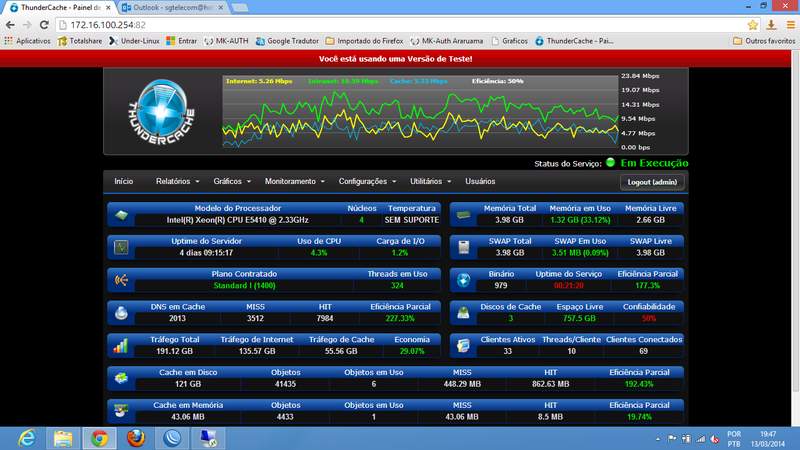The width and height of the screenshot is (800, 450).
Task: Open Firefox from the taskbar
Action: pos(136,438)
